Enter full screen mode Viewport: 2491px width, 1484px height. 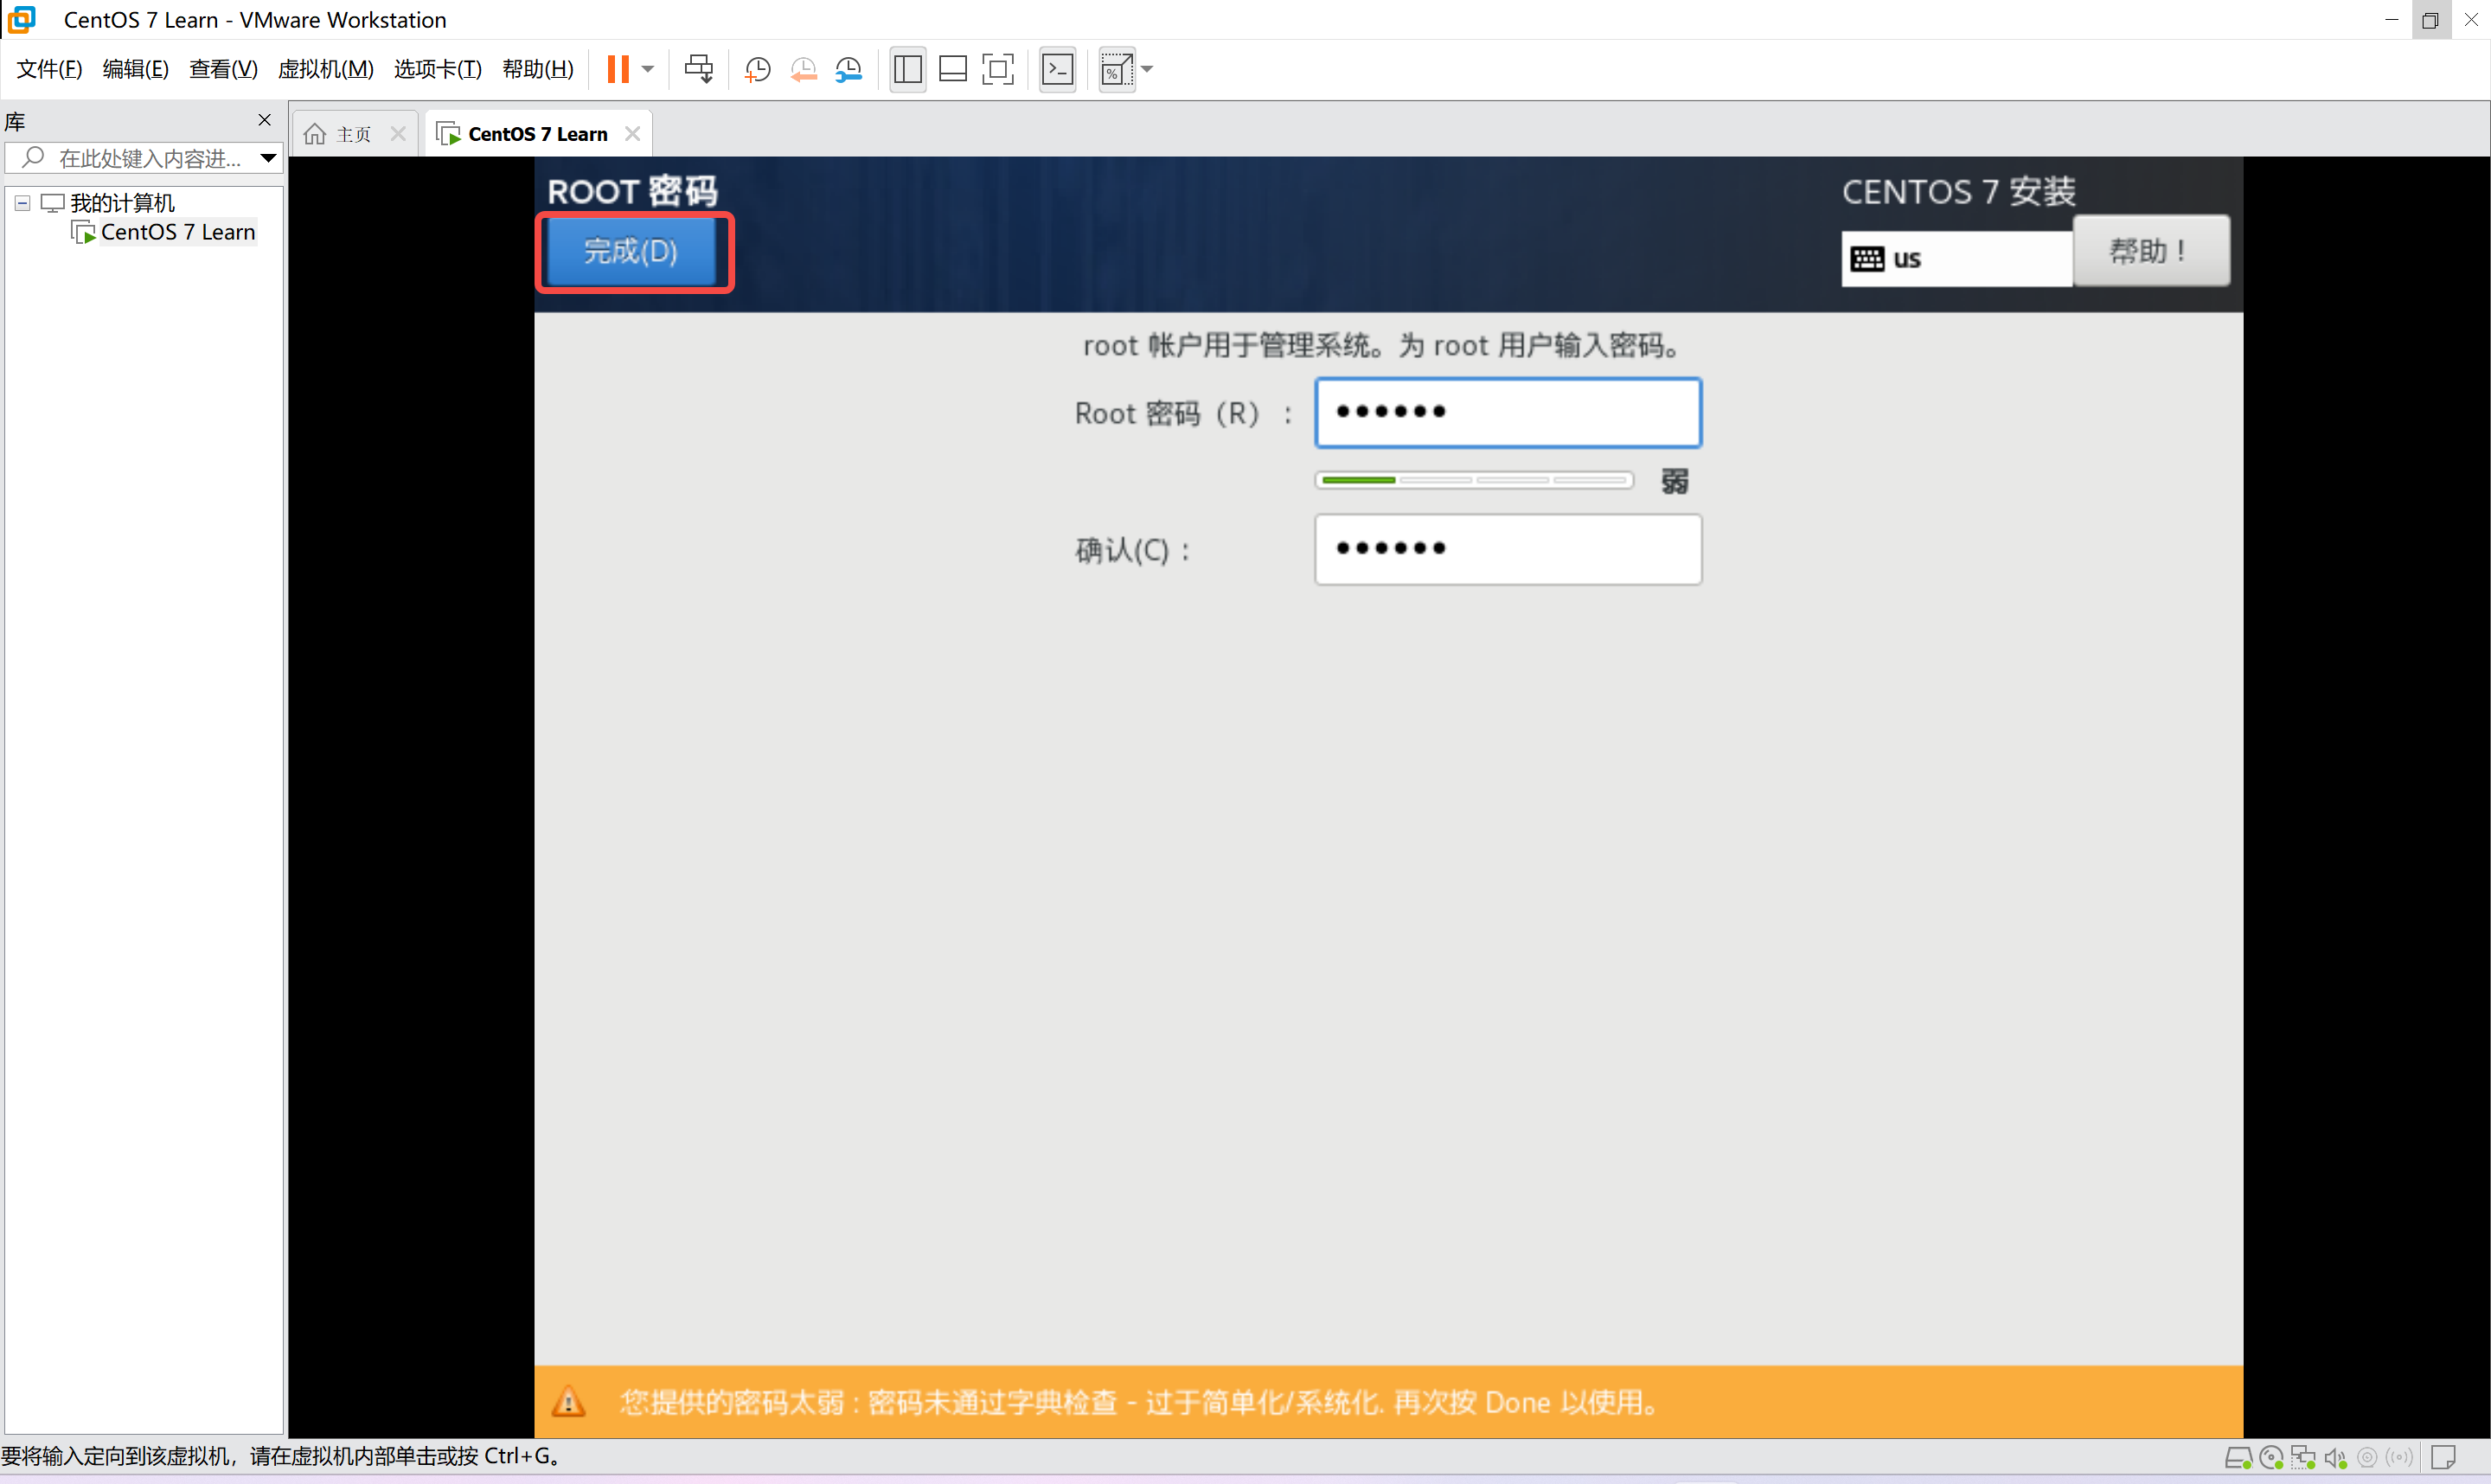pos(998,69)
